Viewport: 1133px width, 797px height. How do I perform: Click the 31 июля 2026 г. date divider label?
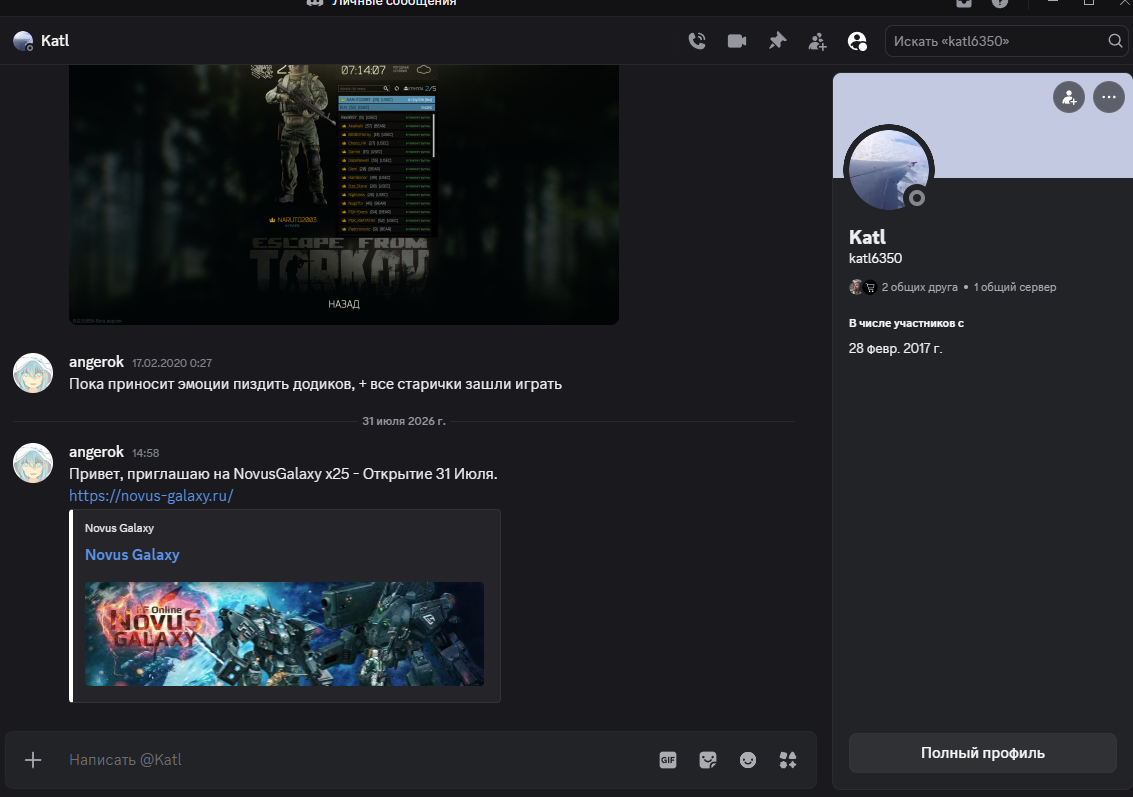(x=404, y=421)
